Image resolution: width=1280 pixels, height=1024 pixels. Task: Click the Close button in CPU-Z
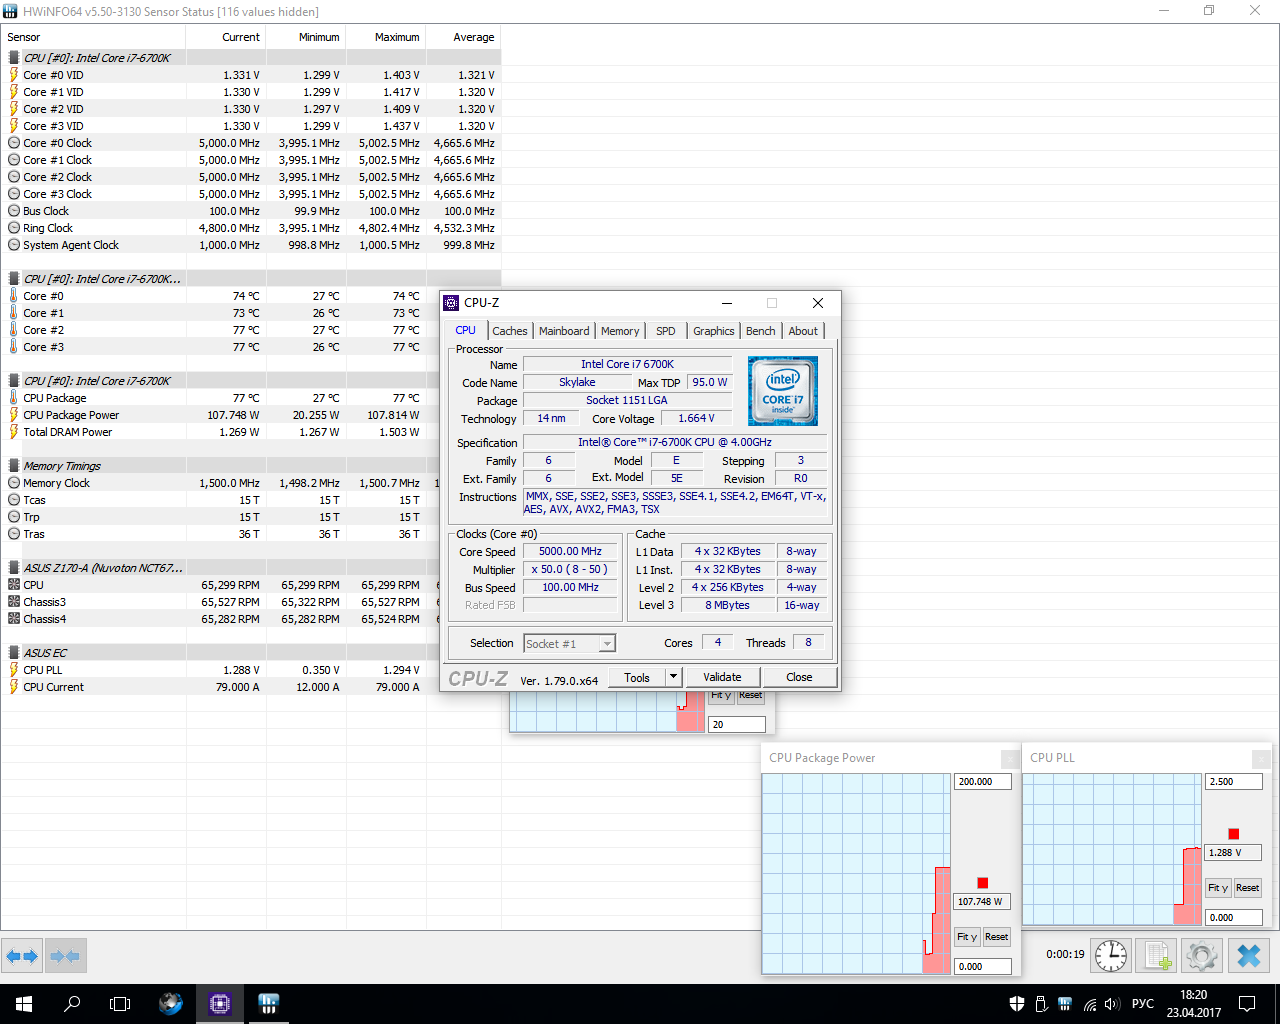point(799,677)
